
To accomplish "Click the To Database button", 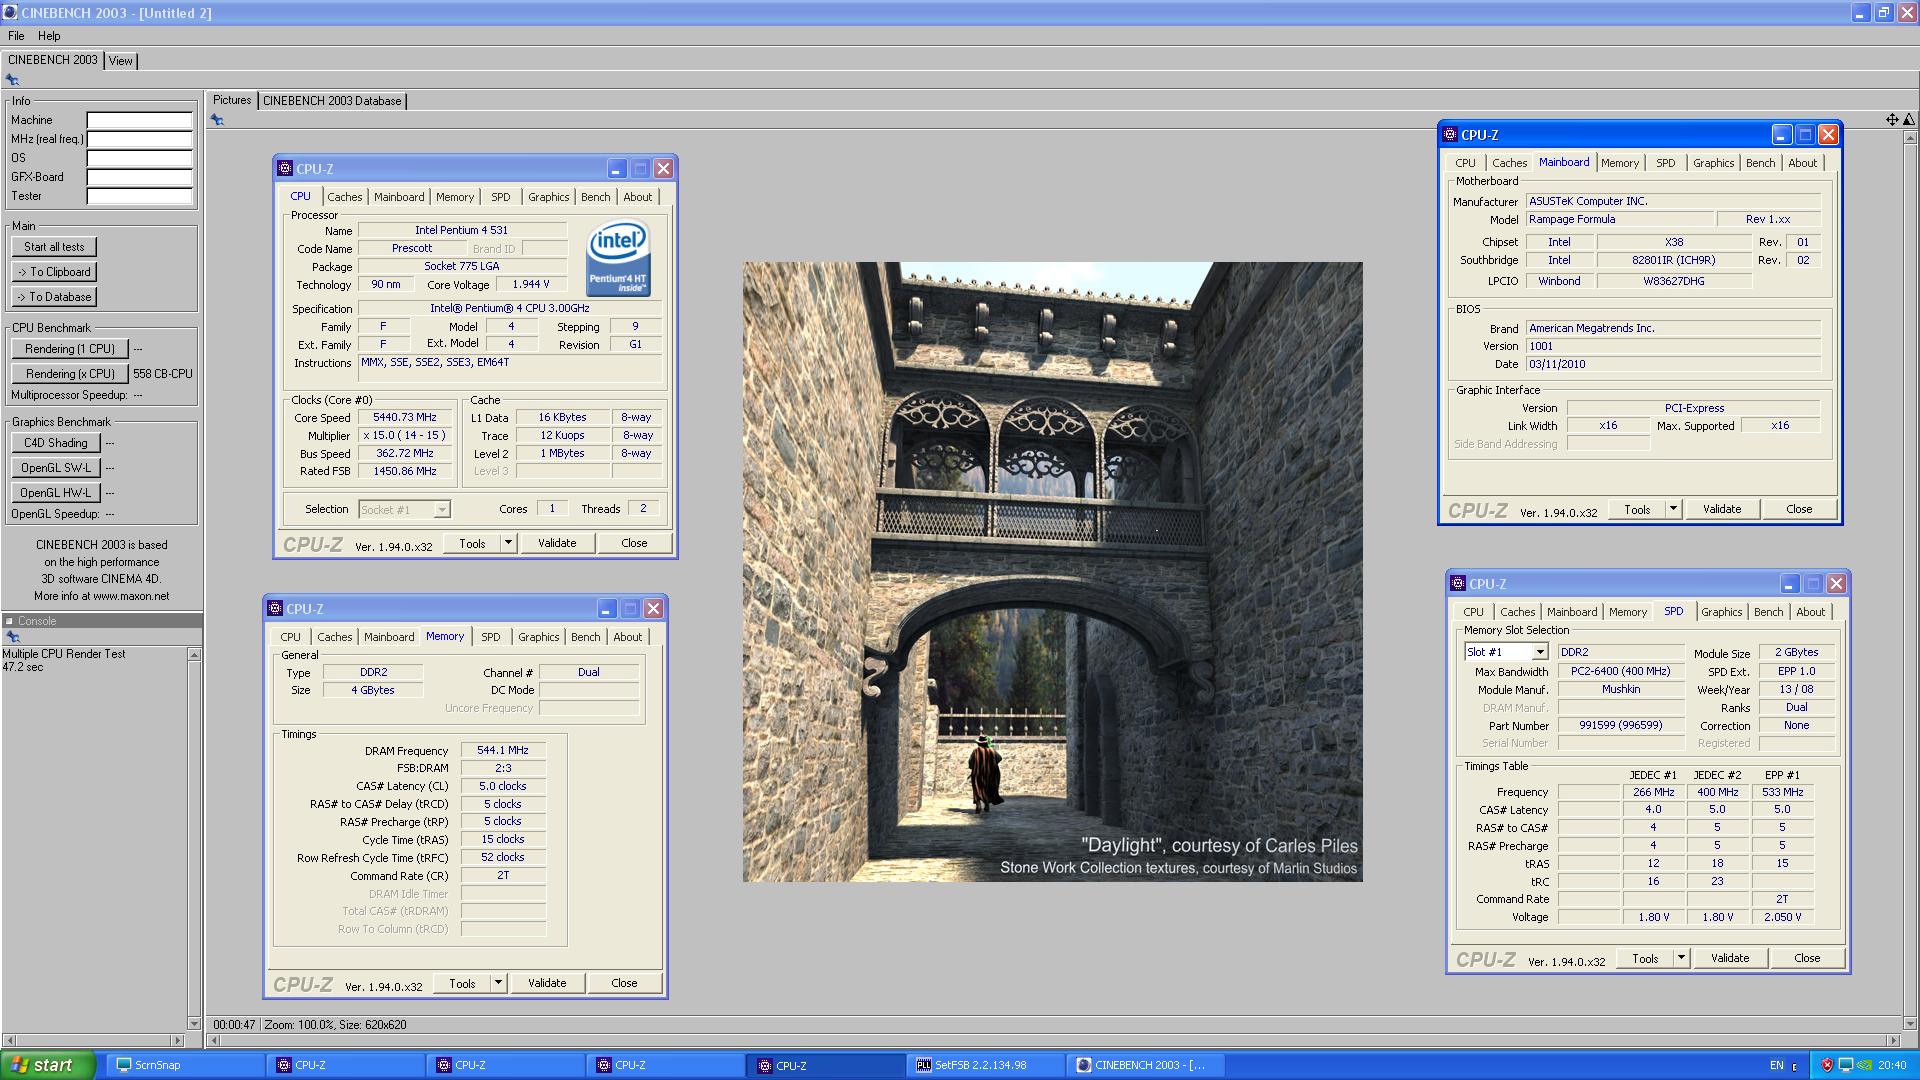I will pos(54,297).
